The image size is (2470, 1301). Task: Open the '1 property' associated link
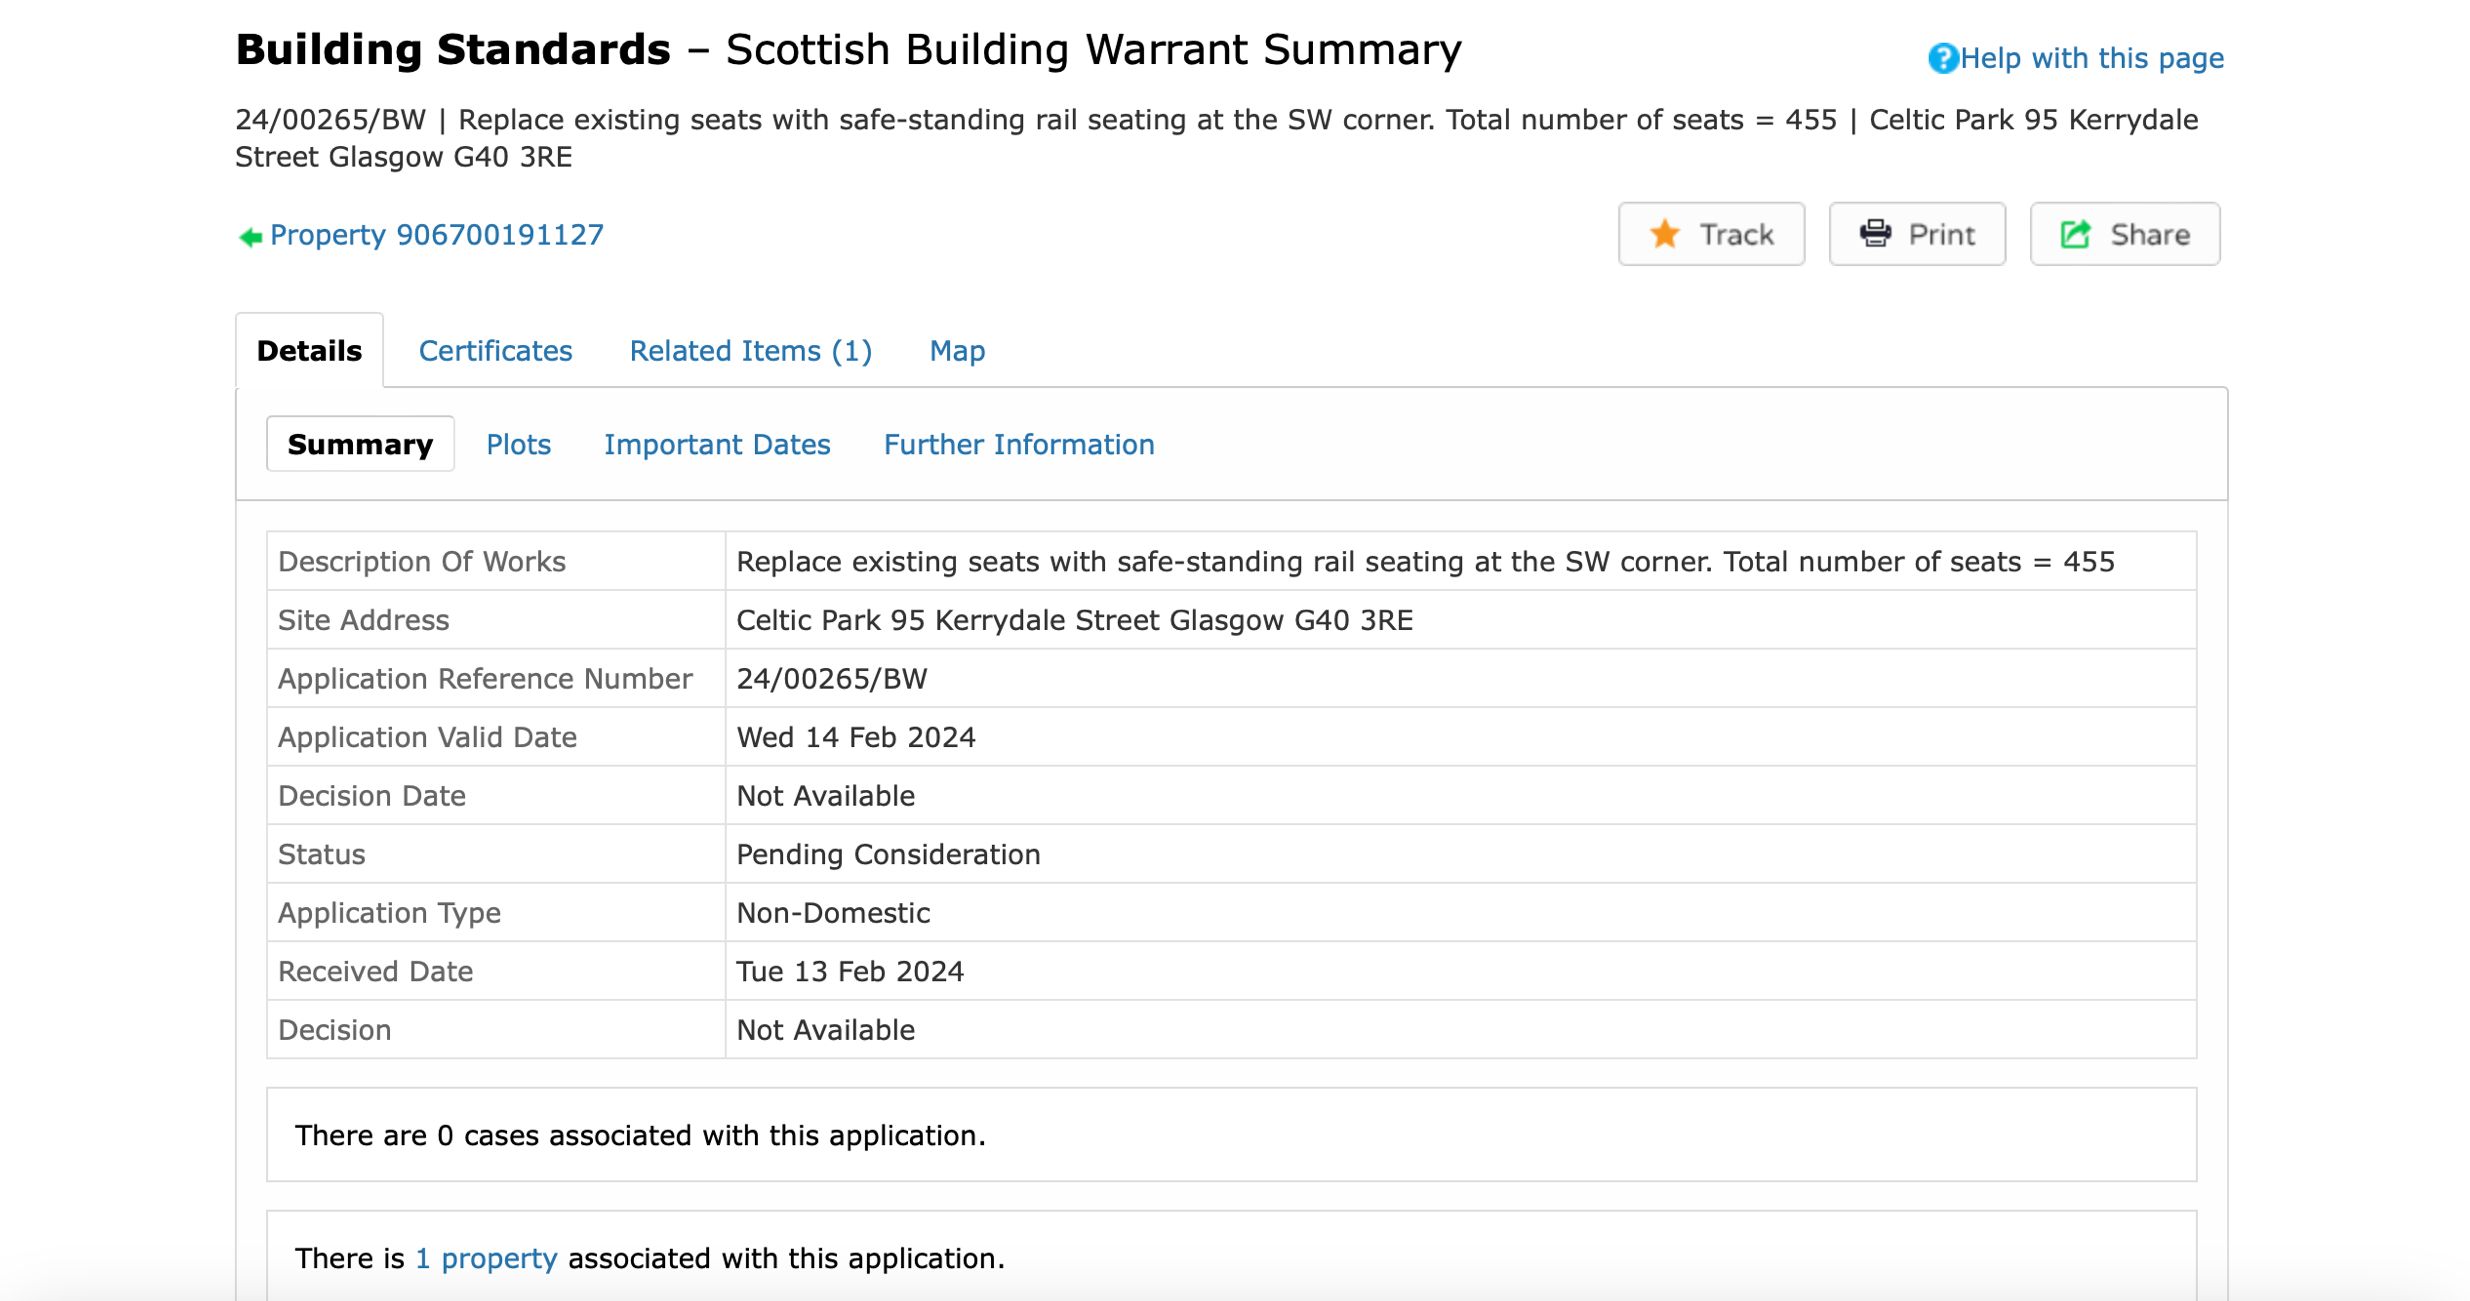coord(486,1258)
